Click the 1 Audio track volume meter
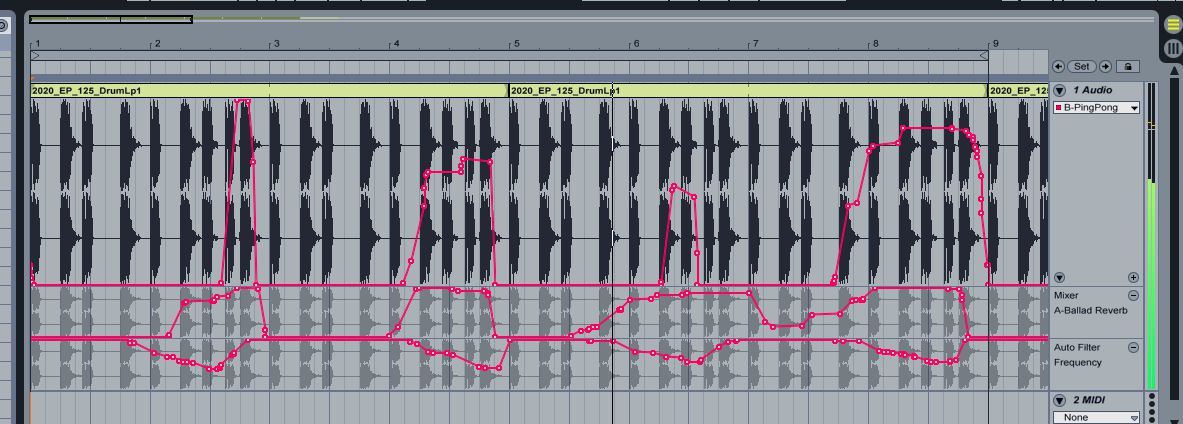The image size is (1183, 424). [x=1151, y=236]
